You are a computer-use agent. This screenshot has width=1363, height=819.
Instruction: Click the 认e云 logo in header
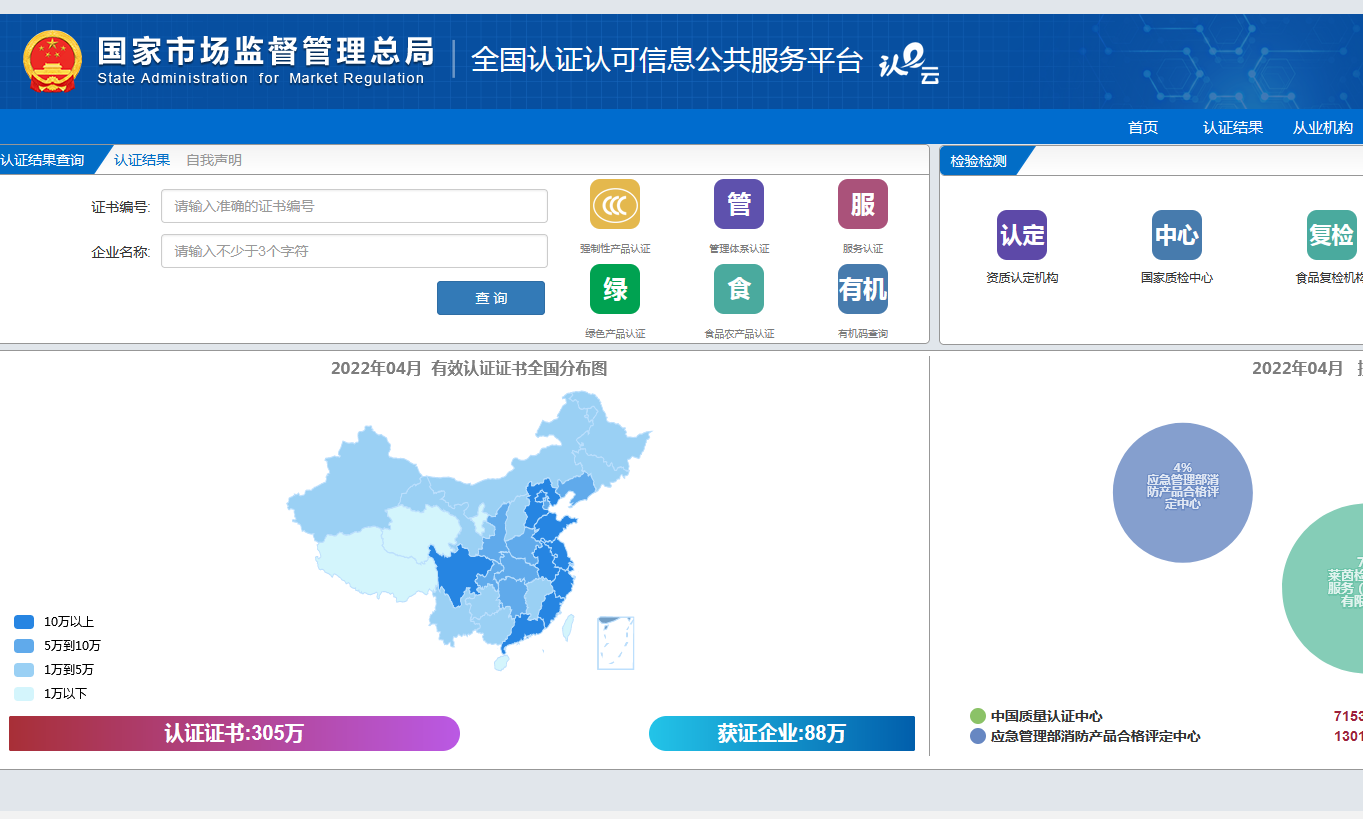(x=908, y=65)
